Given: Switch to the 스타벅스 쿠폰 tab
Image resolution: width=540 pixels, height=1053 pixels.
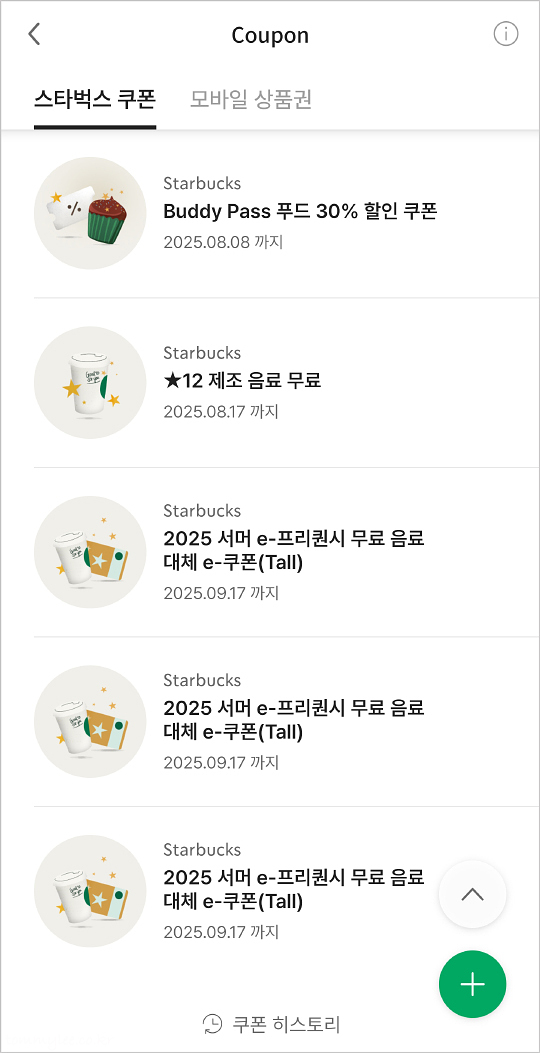Looking at the screenshot, I should tap(95, 99).
